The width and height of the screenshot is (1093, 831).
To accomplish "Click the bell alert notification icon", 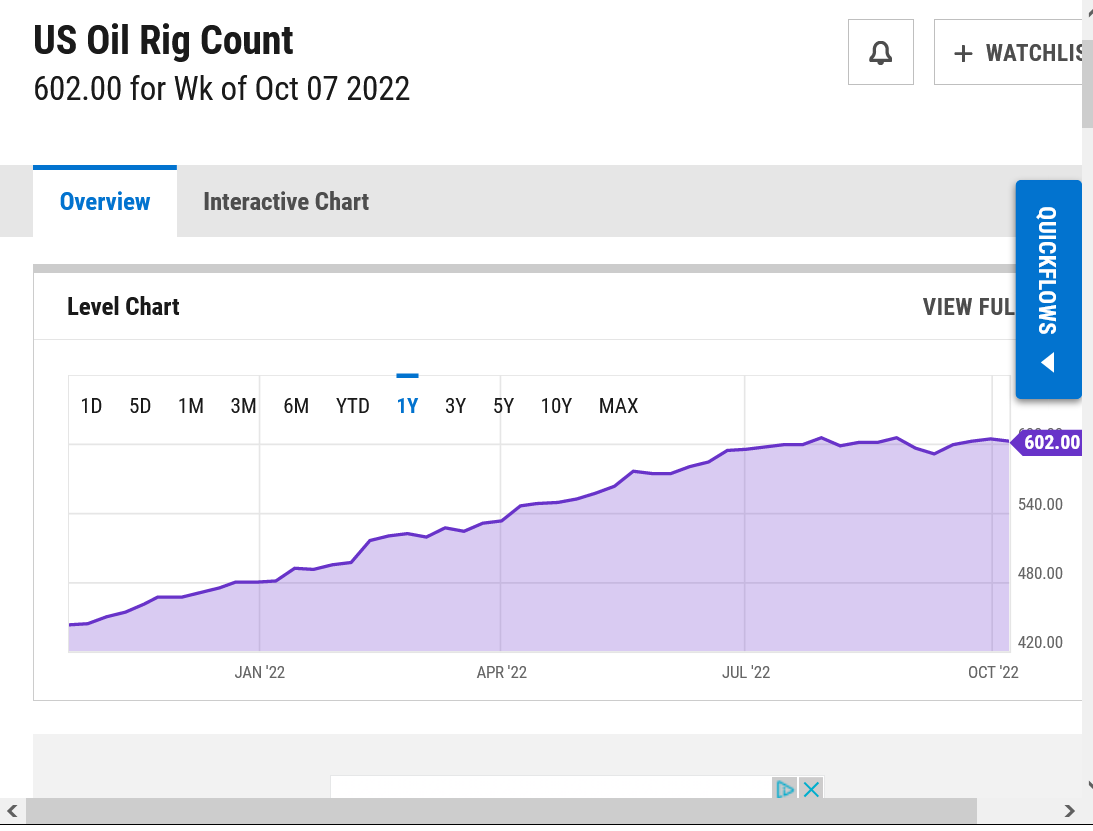I will point(880,53).
